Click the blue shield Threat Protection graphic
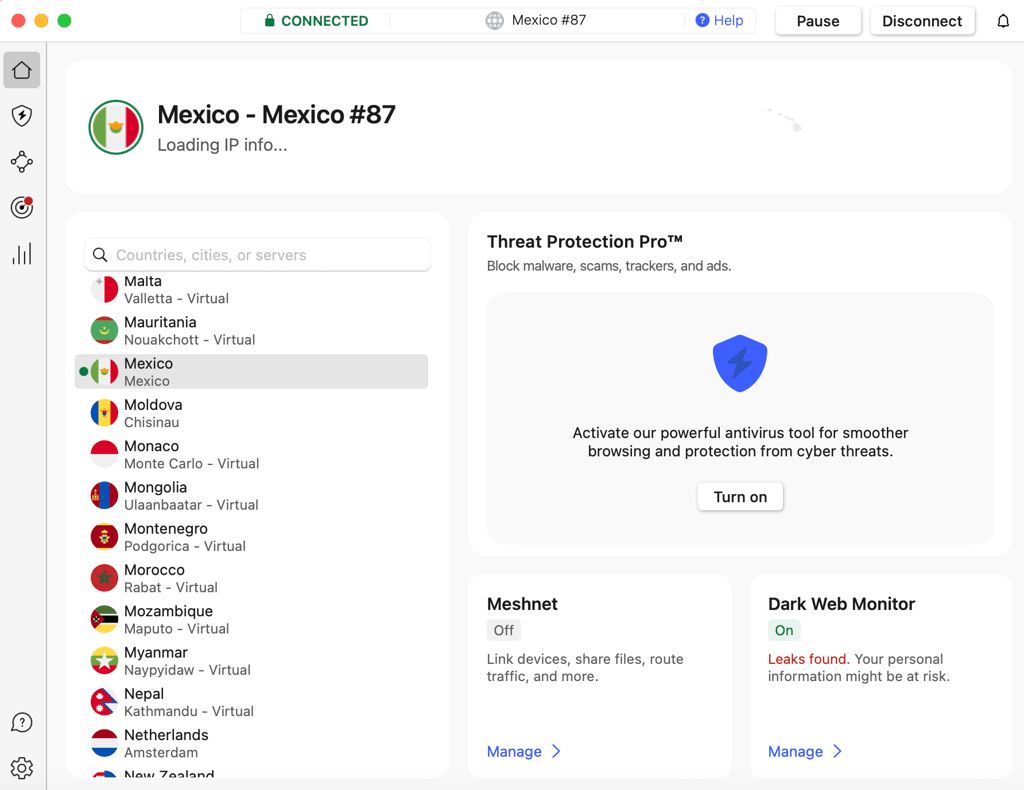This screenshot has width=1024, height=790. coord(740,364)
